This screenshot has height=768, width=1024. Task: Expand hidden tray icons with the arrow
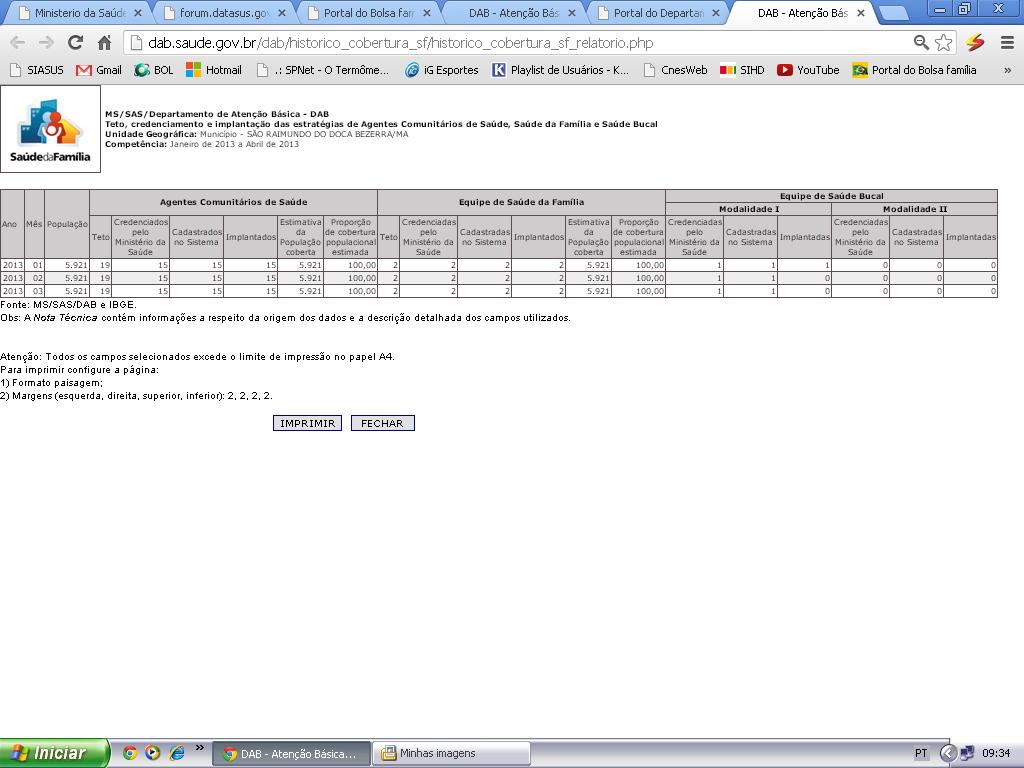[x=948, y=754]
